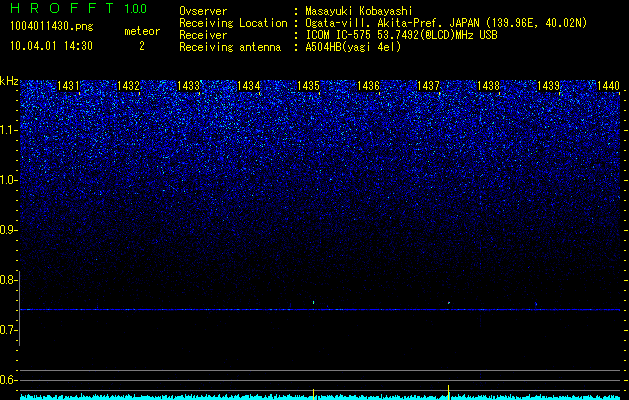Click the 1433 time marker
This screenshot has width=629, height=400.
click(189, 85)
